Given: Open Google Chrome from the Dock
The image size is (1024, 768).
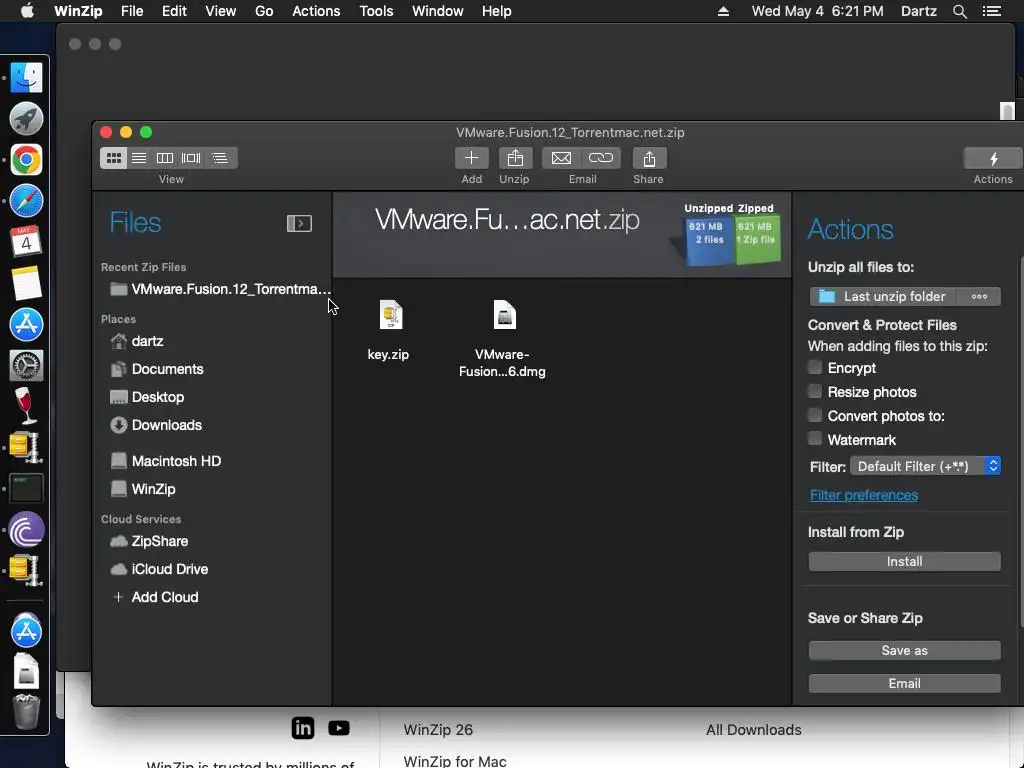Looking at the screenshot, I should click(26, 160).
